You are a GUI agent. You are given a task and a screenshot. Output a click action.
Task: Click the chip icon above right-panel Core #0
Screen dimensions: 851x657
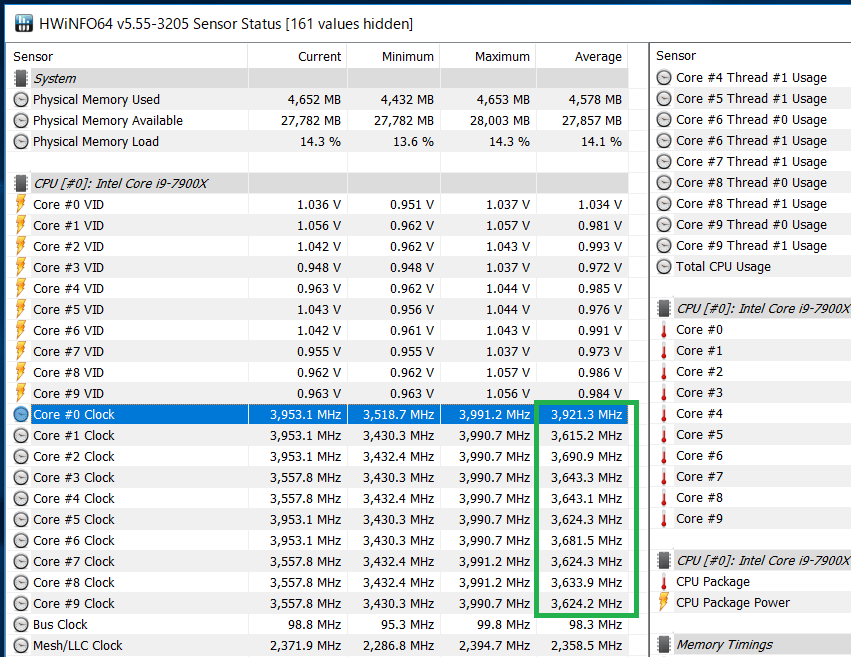(x=664, y=308)
